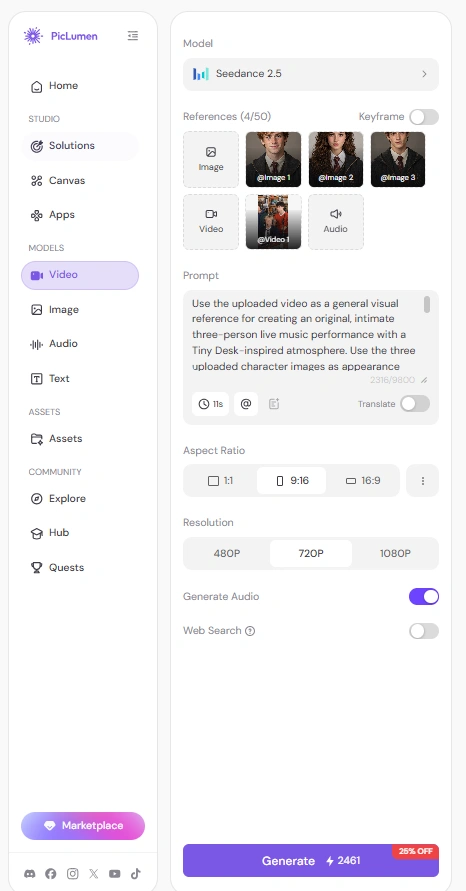The image size is (466, 891).
Task: Open Solutions in the Studio section
Action: click(x=80, y=146)
